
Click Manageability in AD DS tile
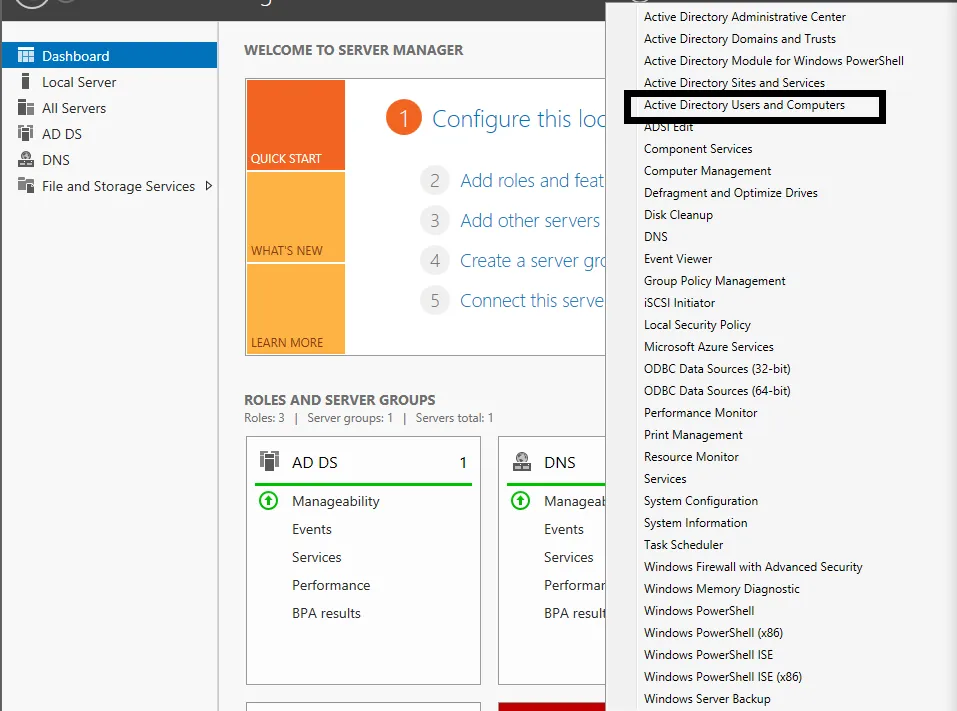click(336, 501)
